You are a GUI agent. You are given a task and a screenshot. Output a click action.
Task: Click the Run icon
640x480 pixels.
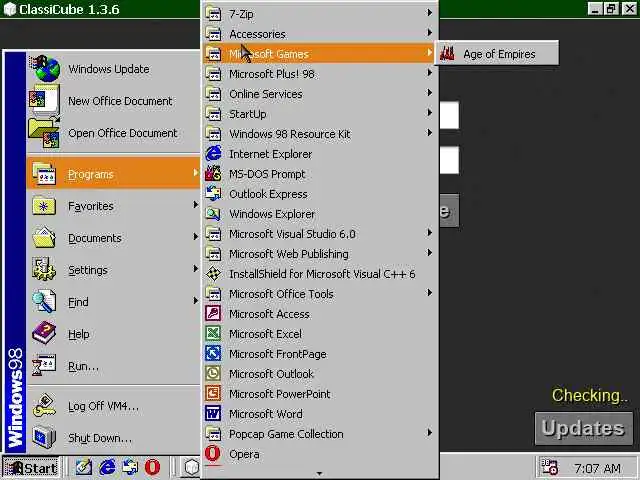[44, 365]
